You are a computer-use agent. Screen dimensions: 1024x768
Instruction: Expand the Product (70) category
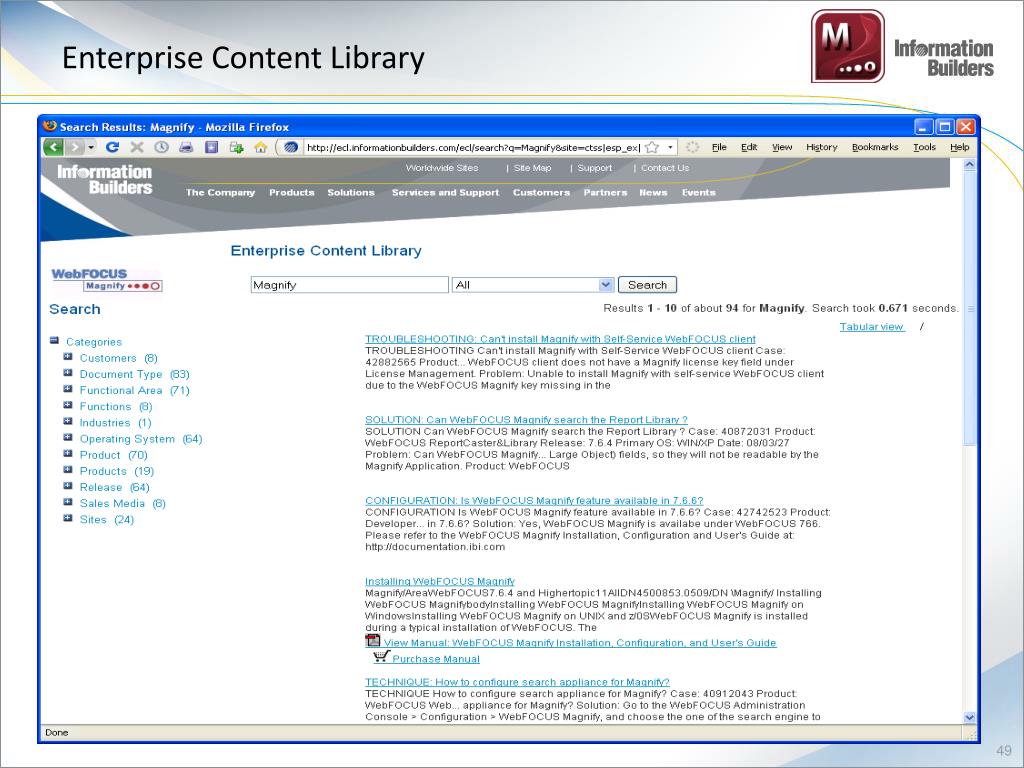click(x=68, y=453)
